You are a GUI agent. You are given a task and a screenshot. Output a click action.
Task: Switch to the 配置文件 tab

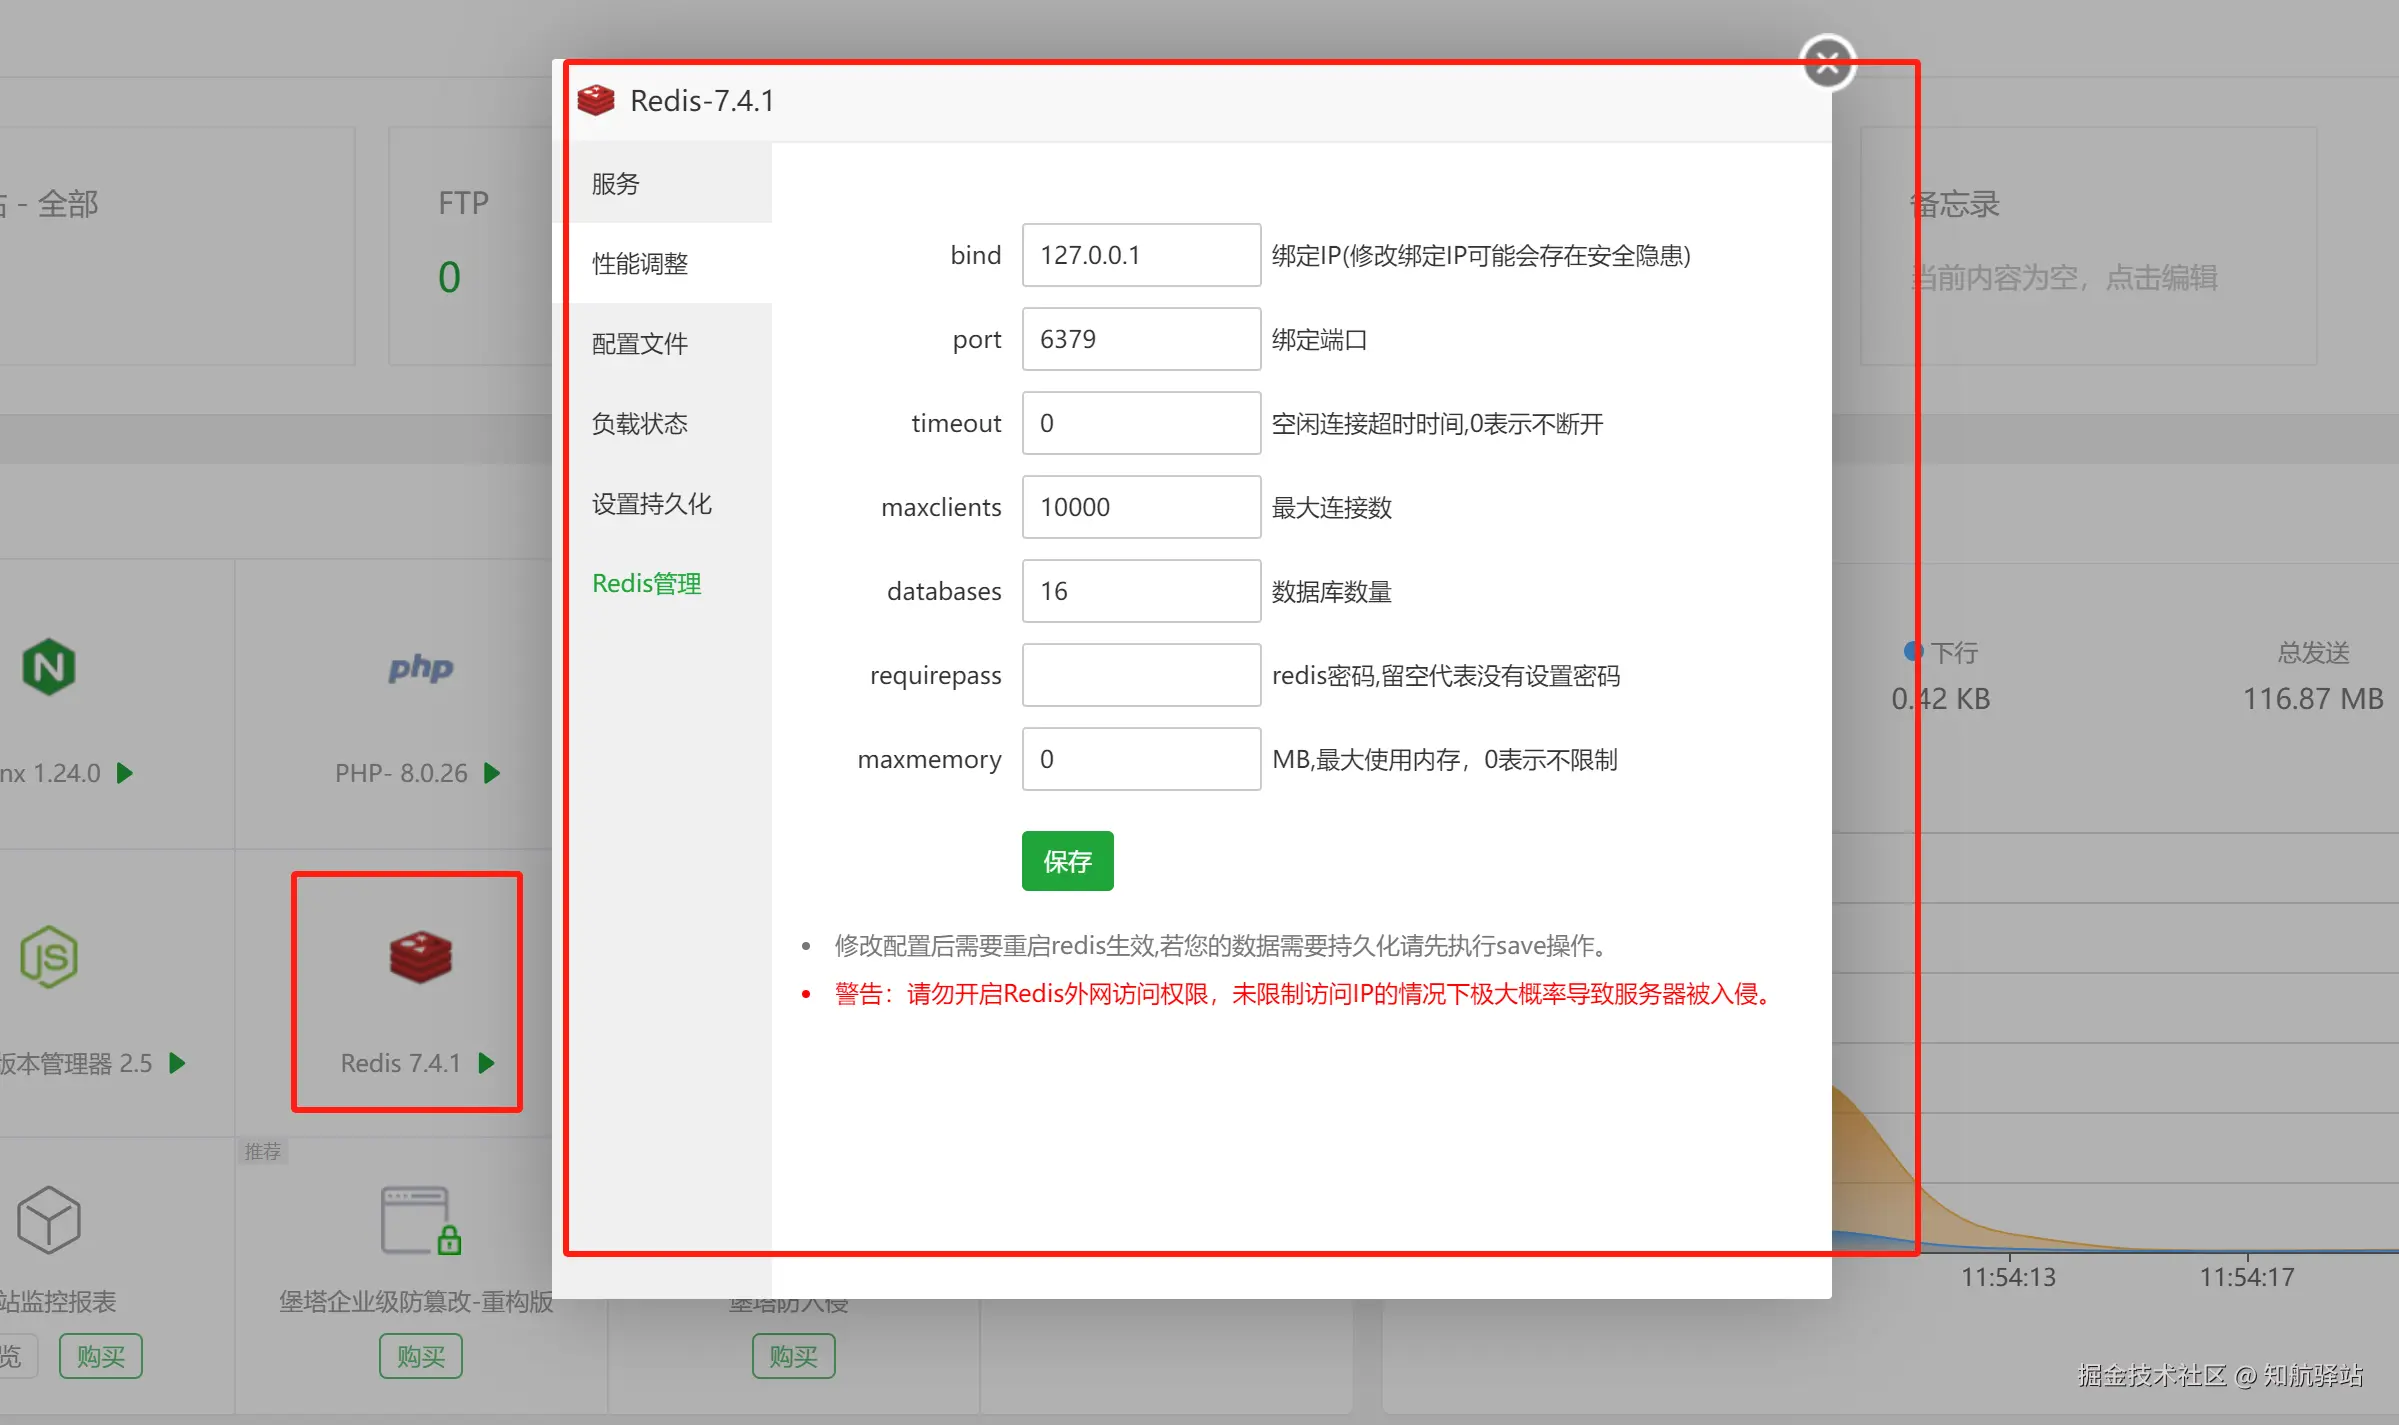point(662,344)
